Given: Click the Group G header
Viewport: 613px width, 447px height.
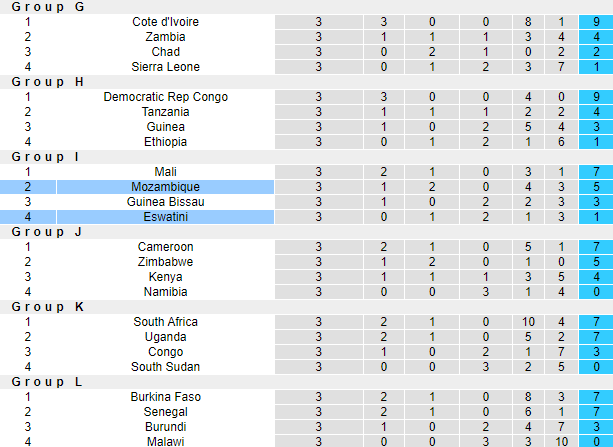Looking at the screenshot, I should [x=48, y=7].
